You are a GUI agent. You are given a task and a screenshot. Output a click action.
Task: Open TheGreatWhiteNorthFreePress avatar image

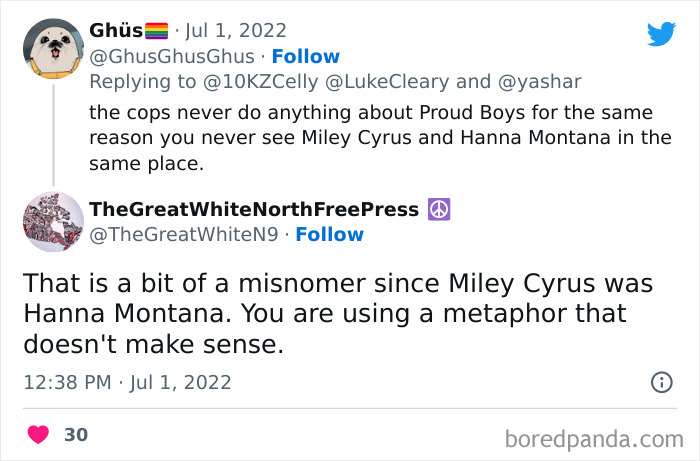[53, 222]
